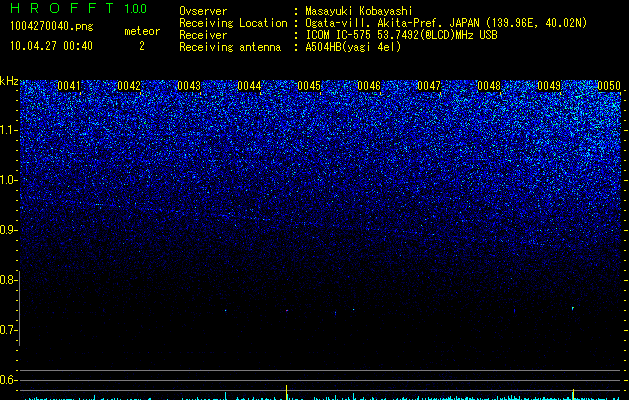Click the file name 1004270040.png
This screenshot has width=629, height=400.
(x=52, y=26)
